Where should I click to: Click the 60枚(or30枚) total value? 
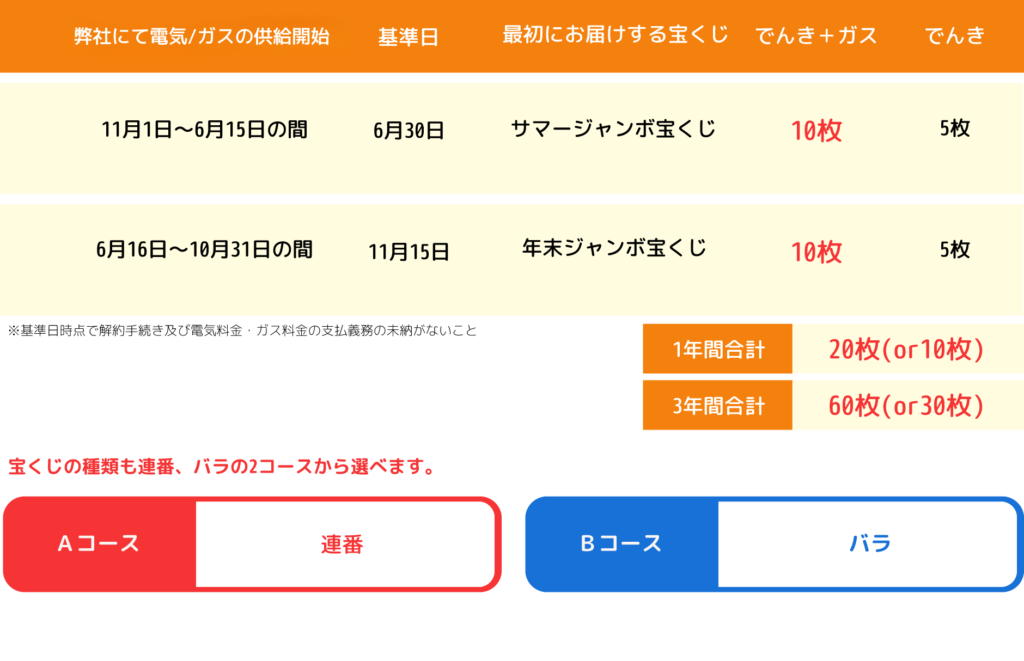coord(906,406)
